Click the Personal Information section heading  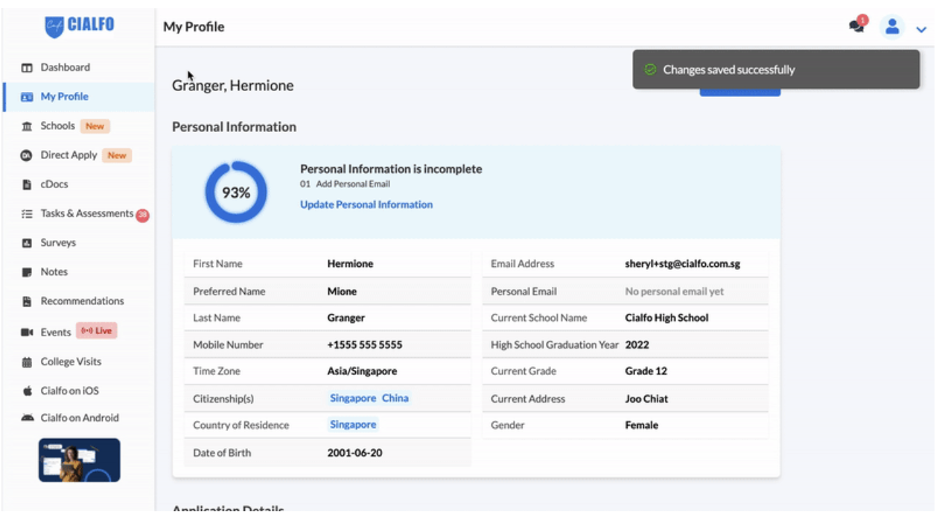234,127
